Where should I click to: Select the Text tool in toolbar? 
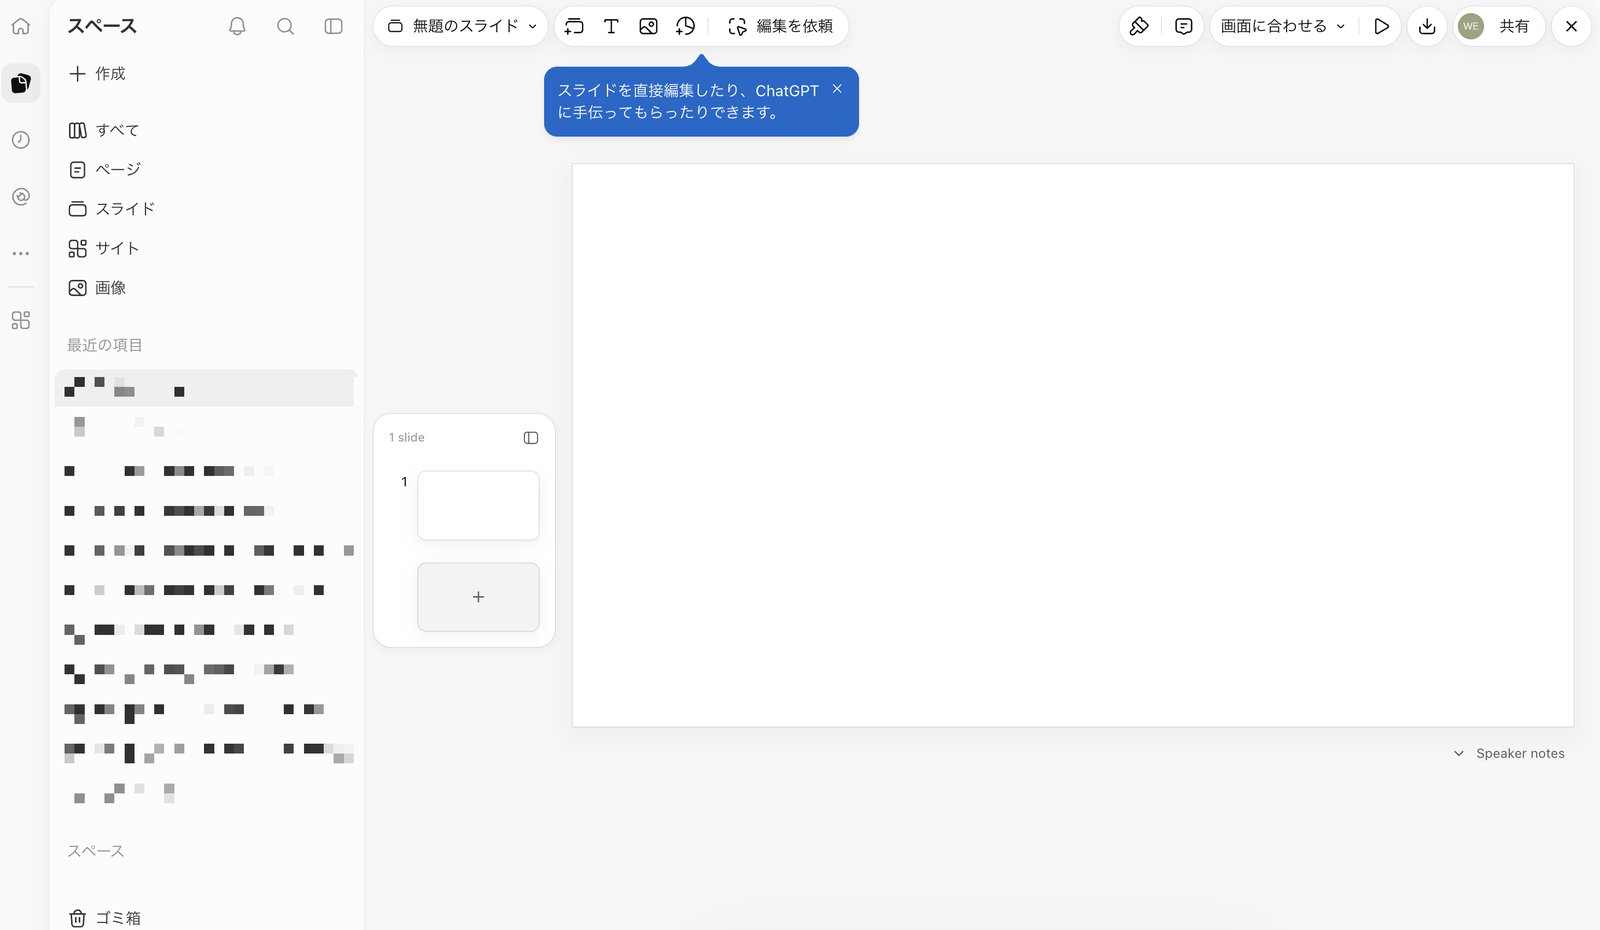click(x=611, y=27)
